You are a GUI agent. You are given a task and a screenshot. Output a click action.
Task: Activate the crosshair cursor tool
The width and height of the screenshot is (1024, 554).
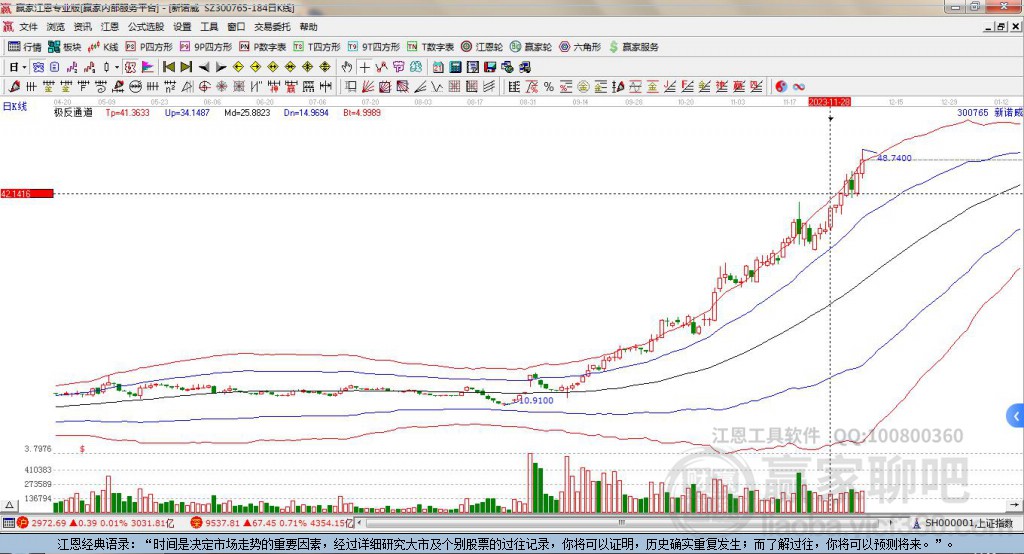coord(364,67)
